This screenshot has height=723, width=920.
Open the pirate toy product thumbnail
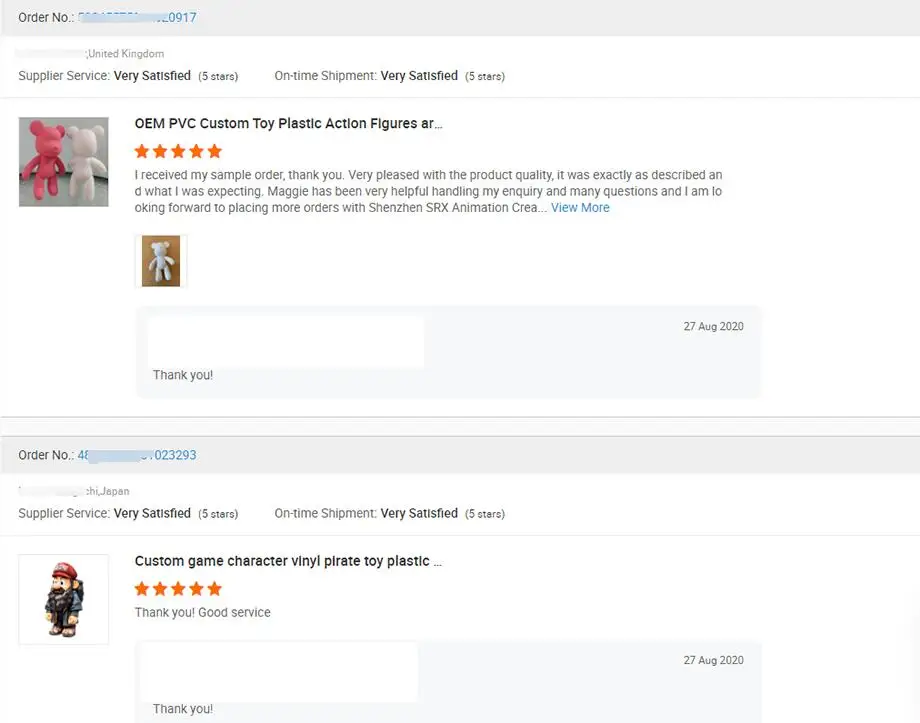click(63, 599)
